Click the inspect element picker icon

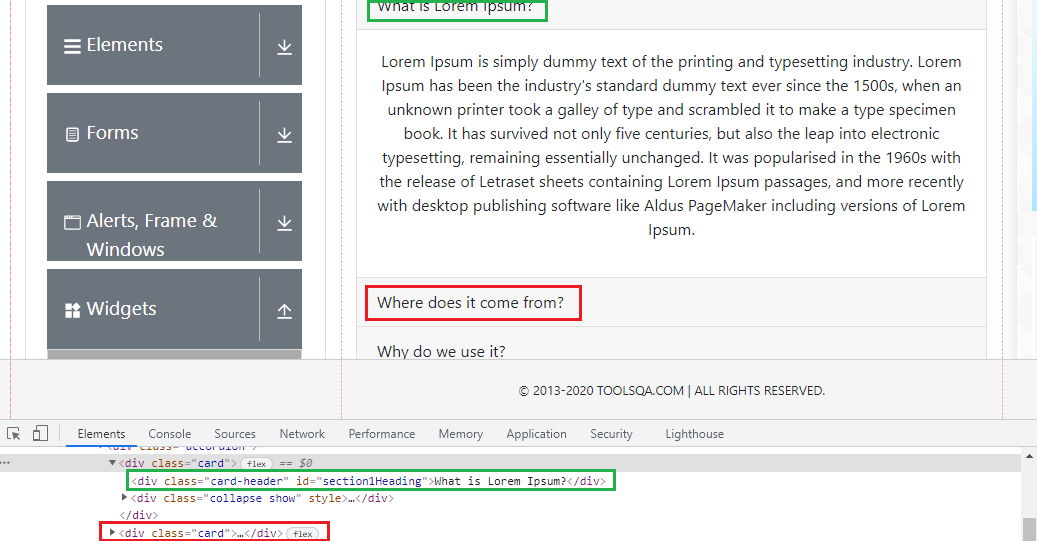pyautogui.click(x=13, y=434)
